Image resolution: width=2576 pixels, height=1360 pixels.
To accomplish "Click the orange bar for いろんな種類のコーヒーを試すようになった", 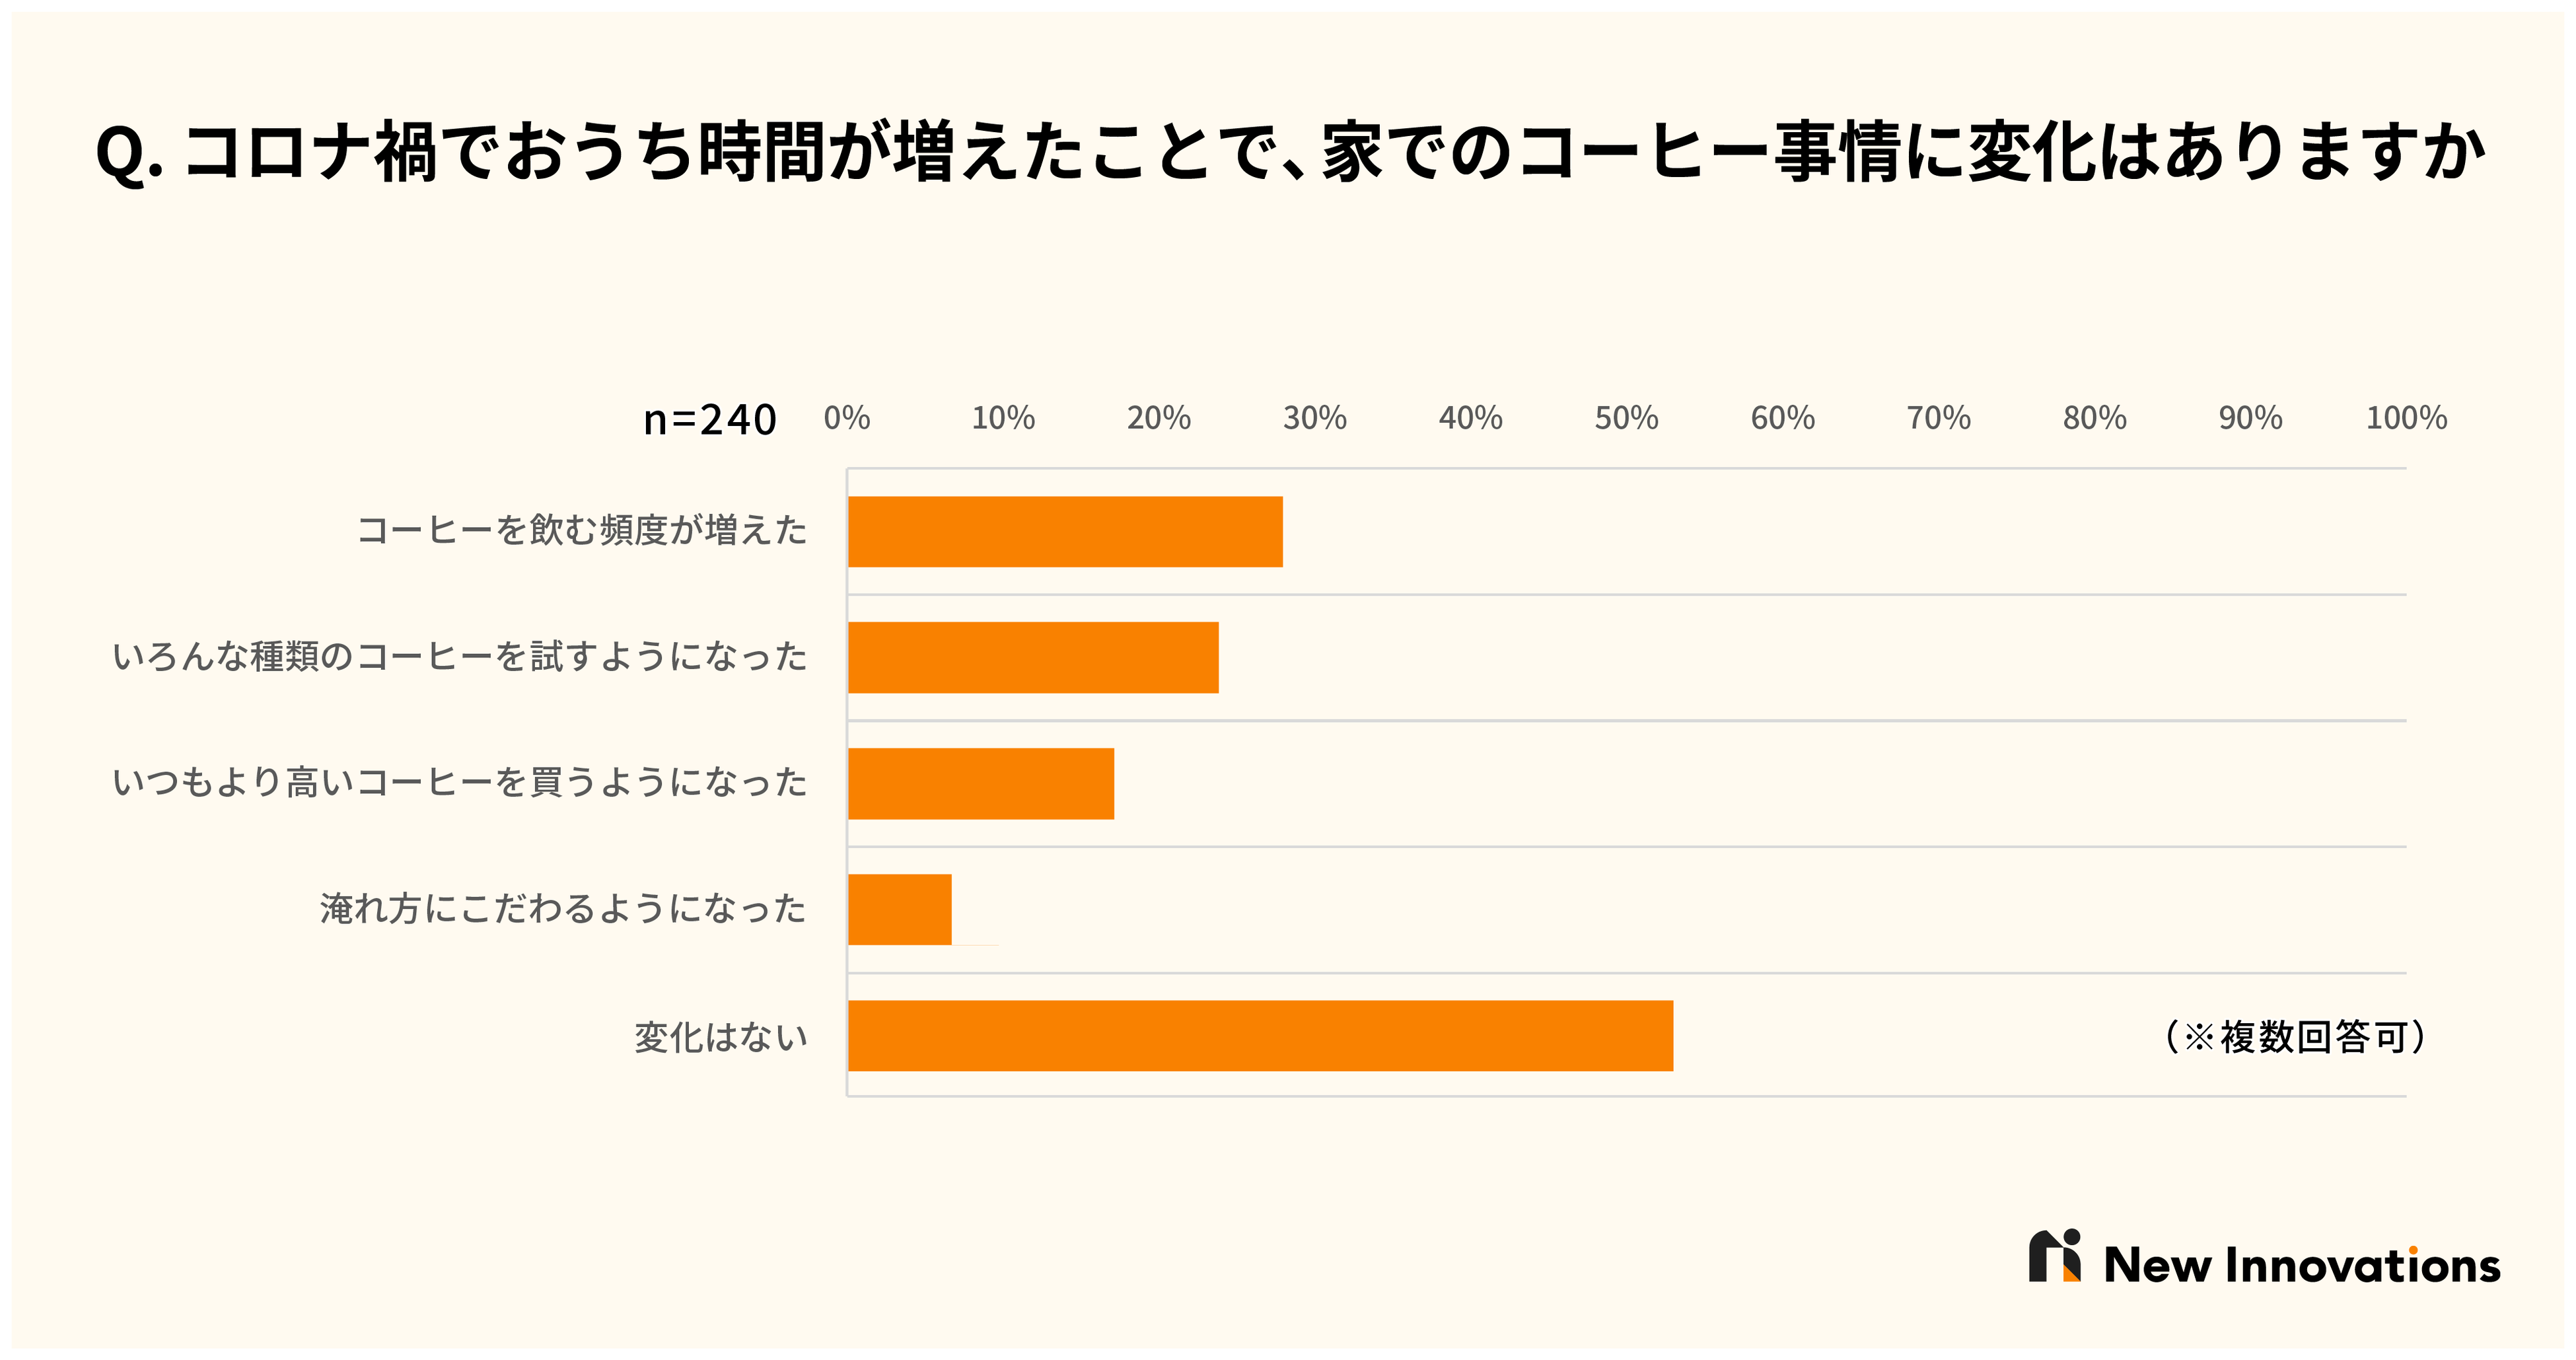I will (1033, 657).
